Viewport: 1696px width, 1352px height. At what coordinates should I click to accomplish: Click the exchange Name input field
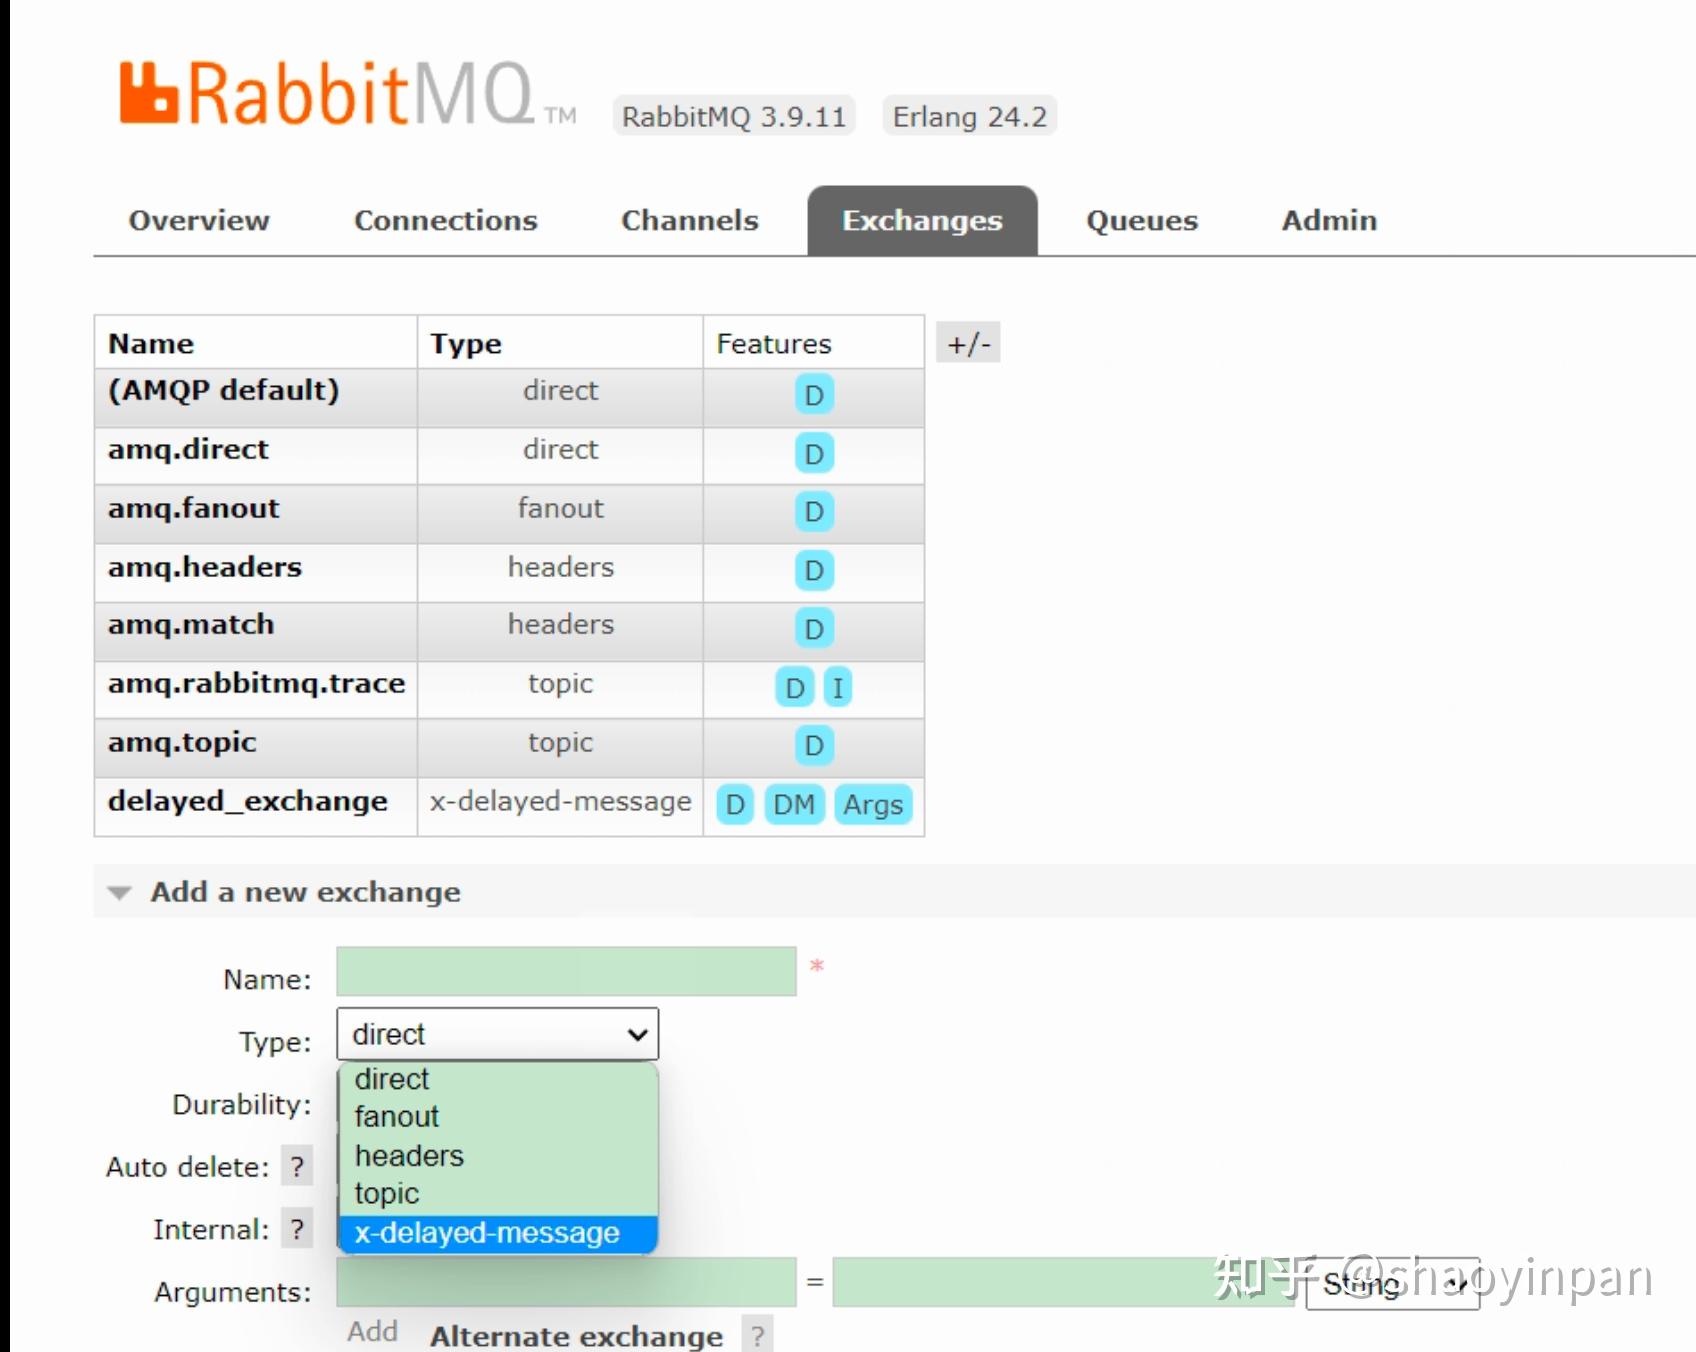click(566, 971)
